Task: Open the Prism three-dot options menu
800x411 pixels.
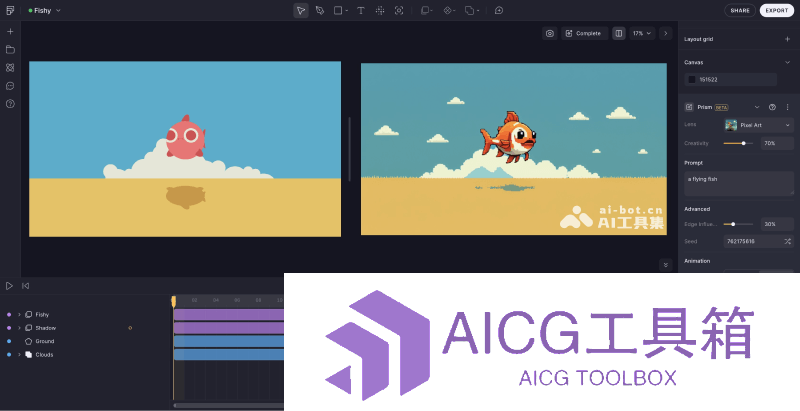Action: (787, 107)
